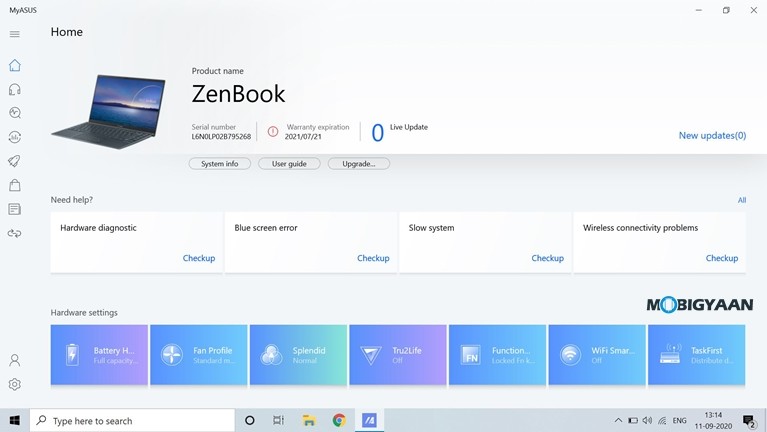Open the settings gear icon

point(15,384)
